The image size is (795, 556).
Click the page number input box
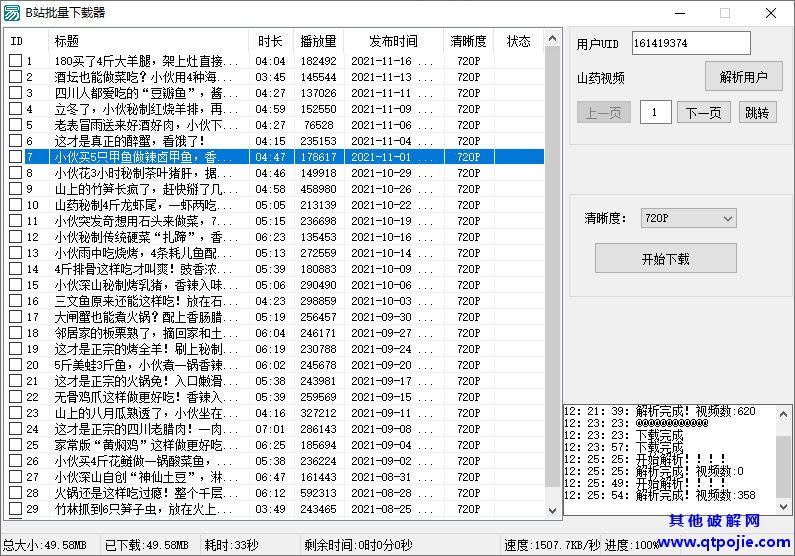655,112
